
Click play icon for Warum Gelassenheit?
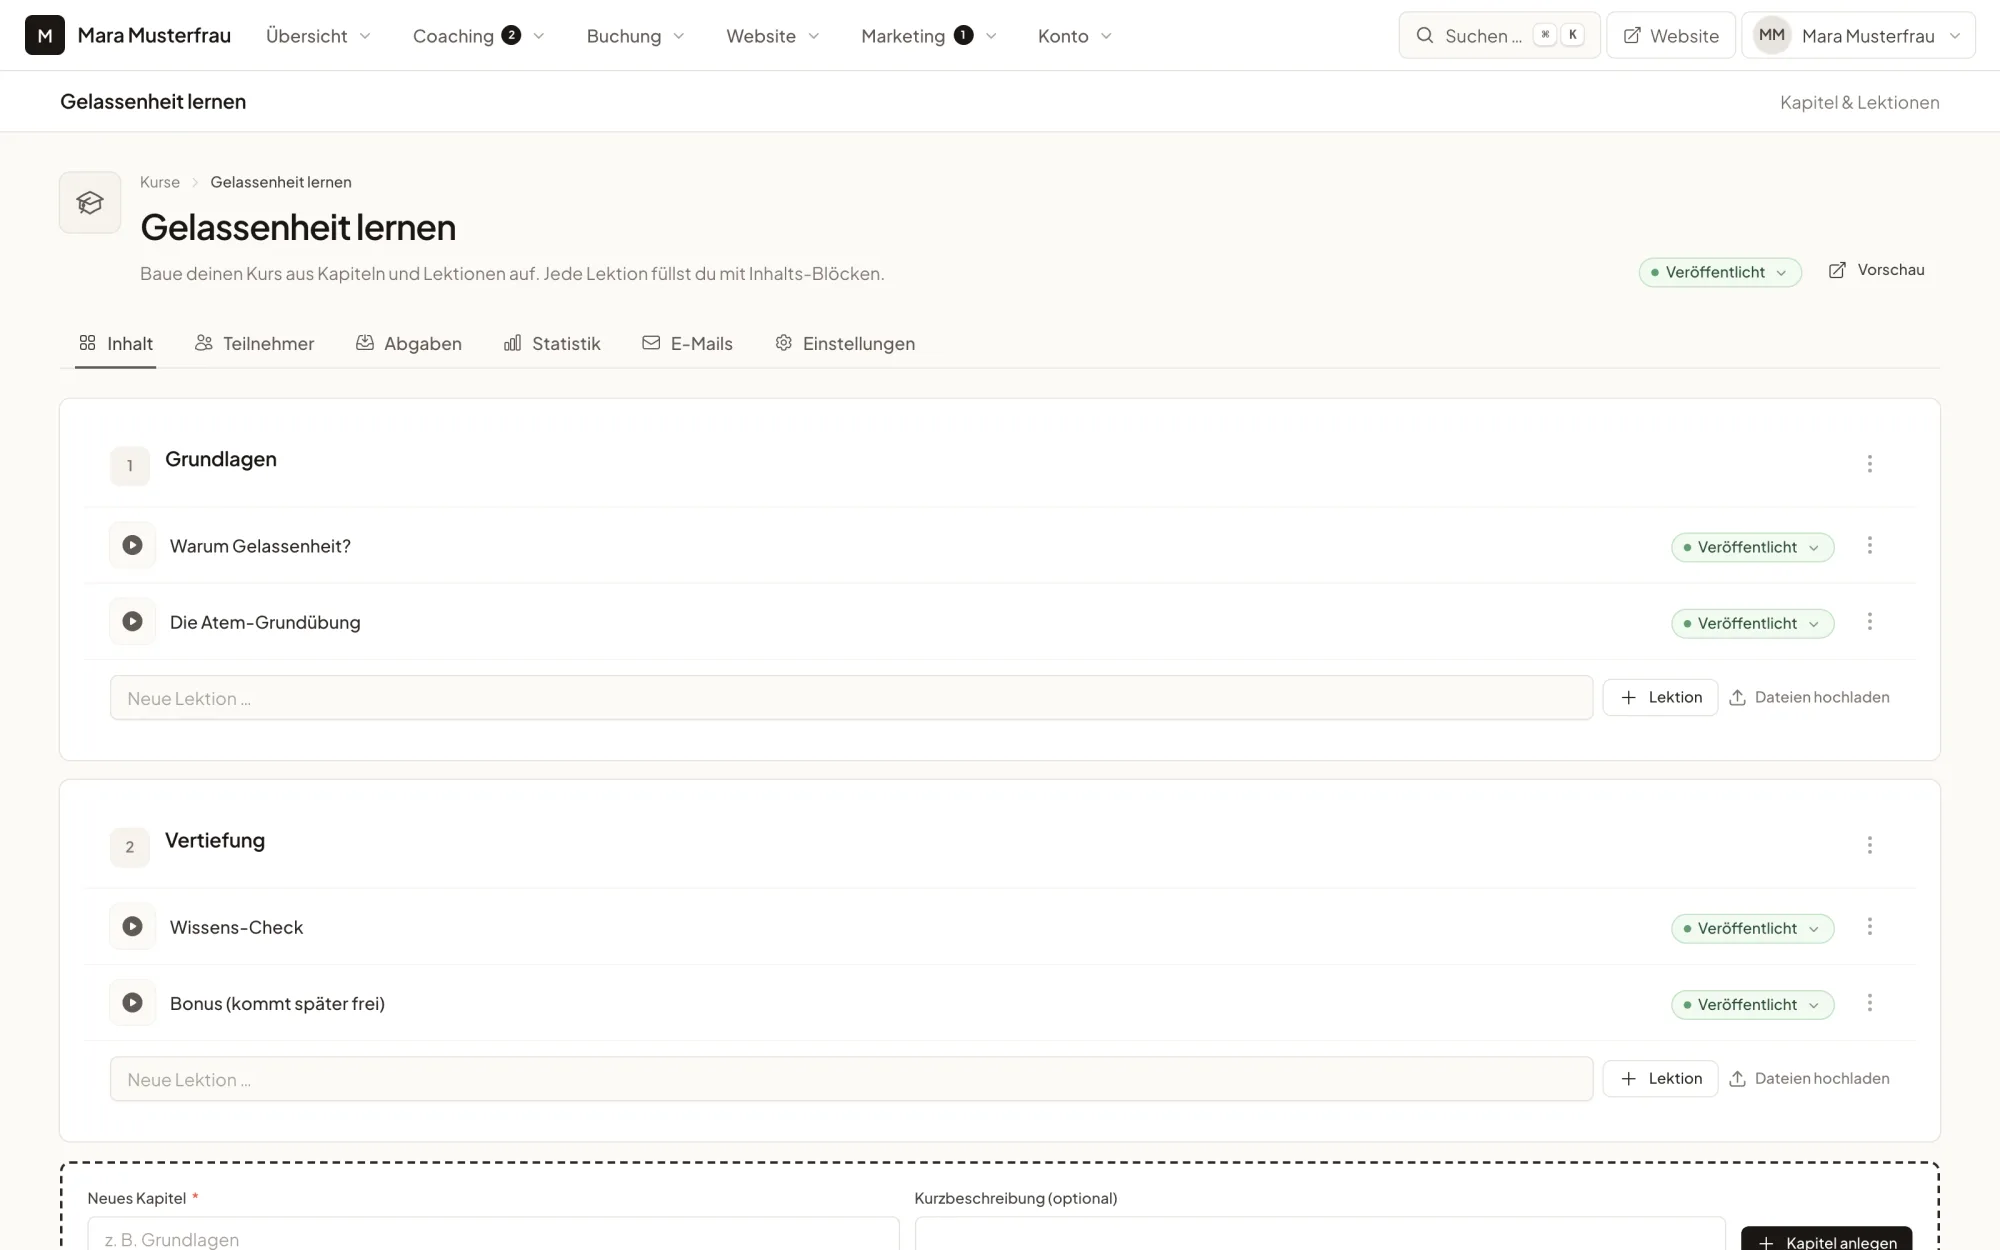click(x=132, y=545)
